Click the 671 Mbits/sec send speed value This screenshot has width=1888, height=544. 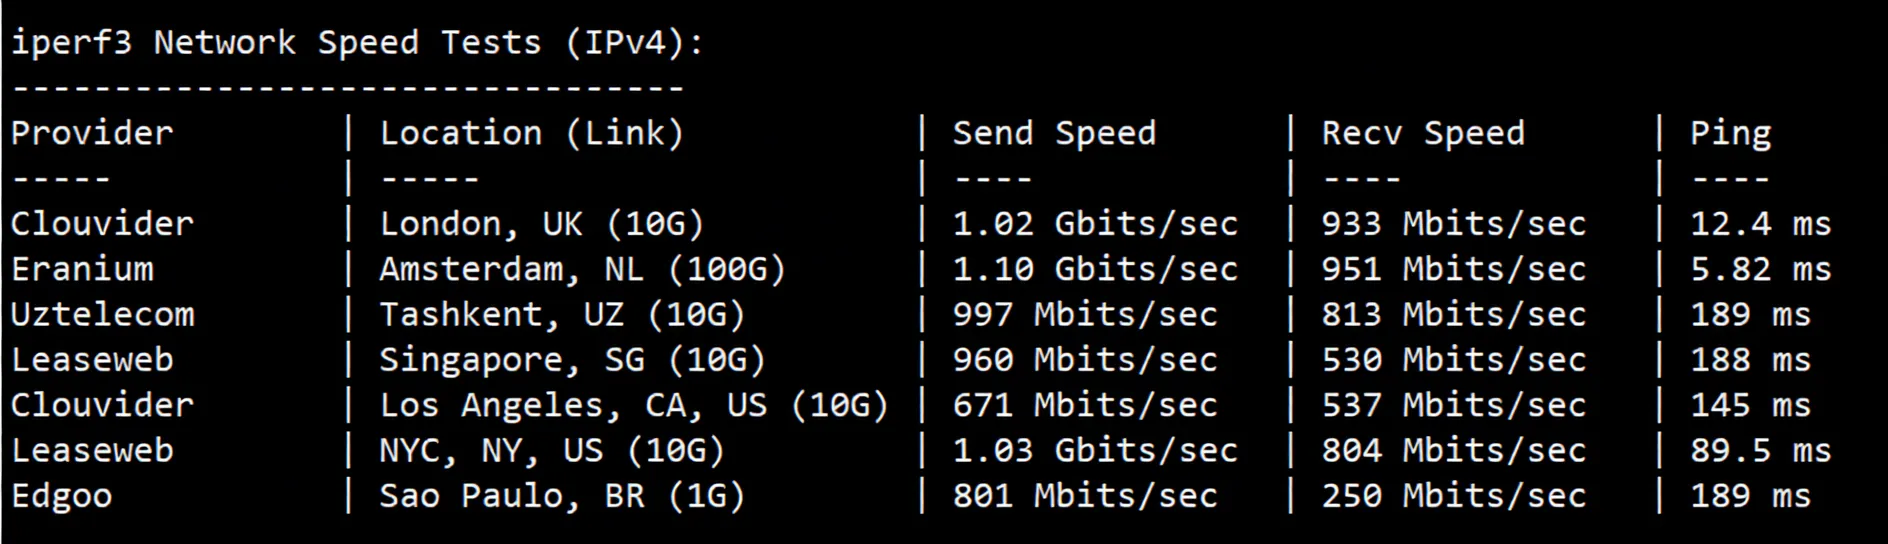pyautogui.click(x=1085, y=405)
